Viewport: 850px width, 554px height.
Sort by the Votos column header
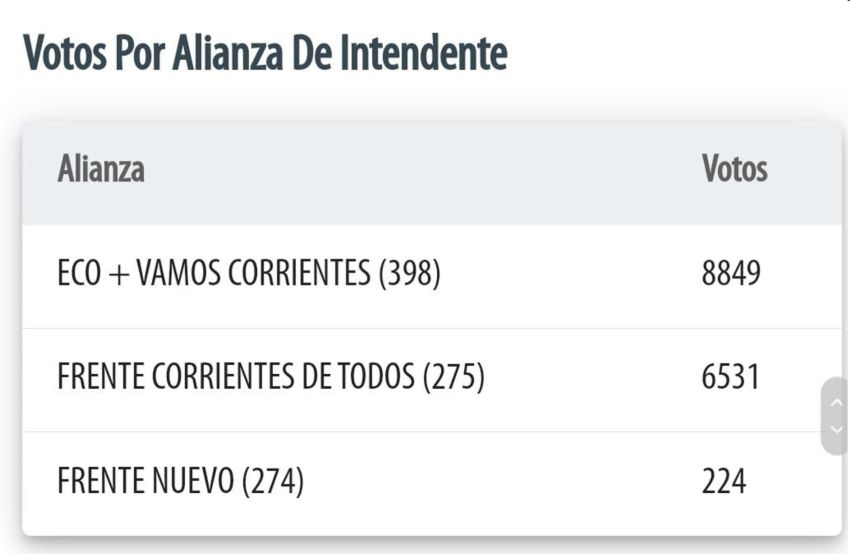point(735,169)
